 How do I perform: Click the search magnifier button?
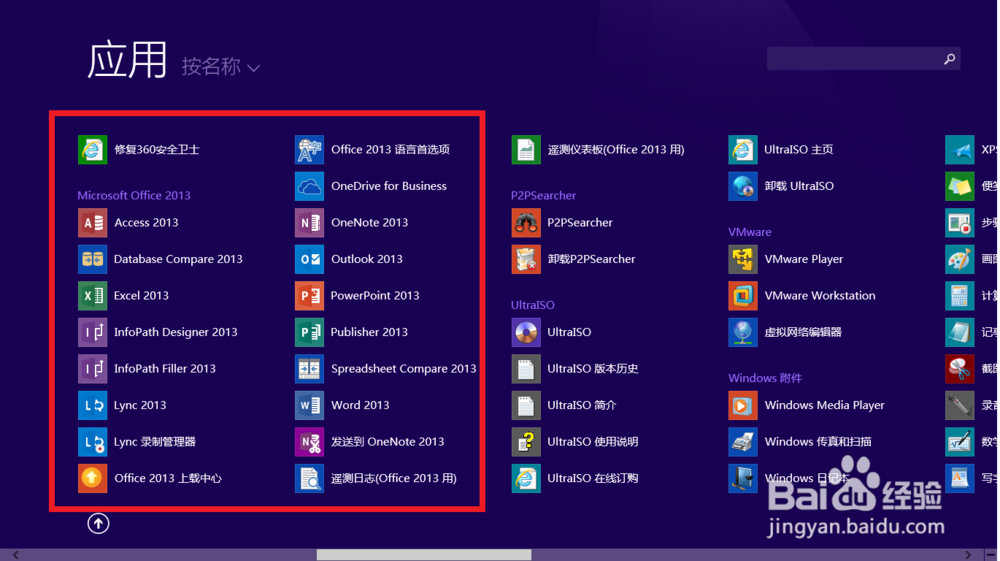pos(950,59)
